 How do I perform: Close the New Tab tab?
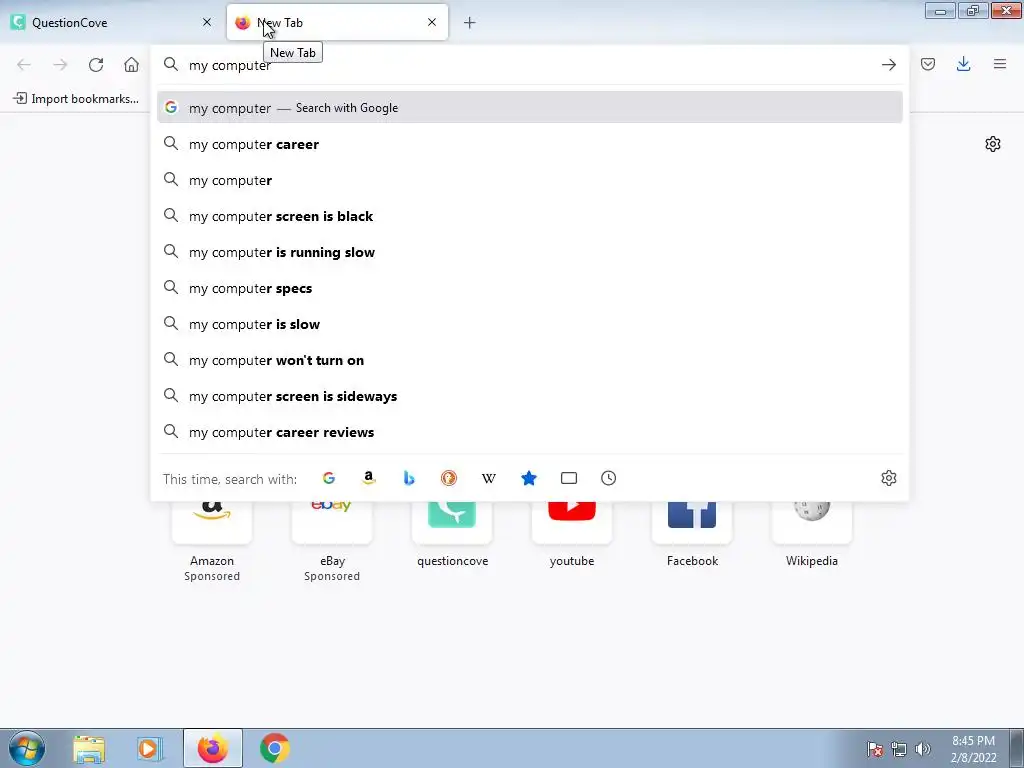pos(432,22)
